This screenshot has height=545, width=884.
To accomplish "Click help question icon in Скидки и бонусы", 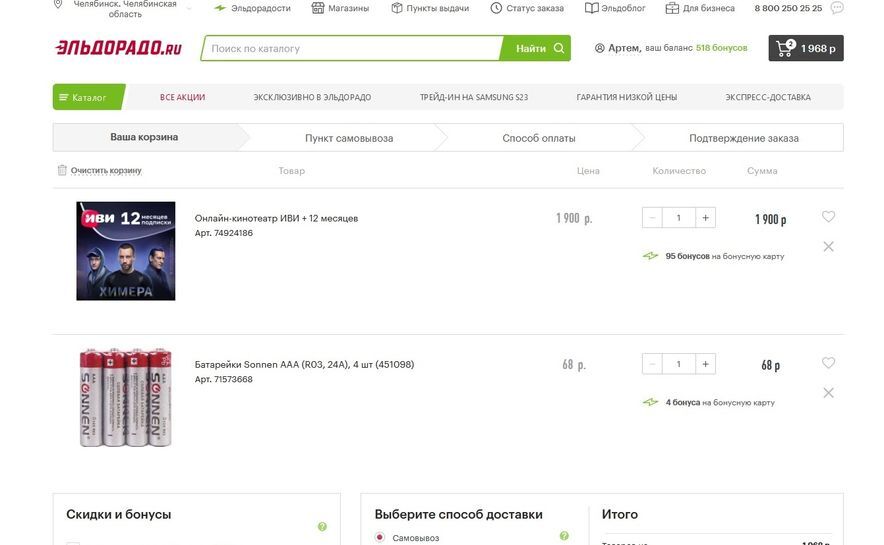I will click(x=322, y=526).
